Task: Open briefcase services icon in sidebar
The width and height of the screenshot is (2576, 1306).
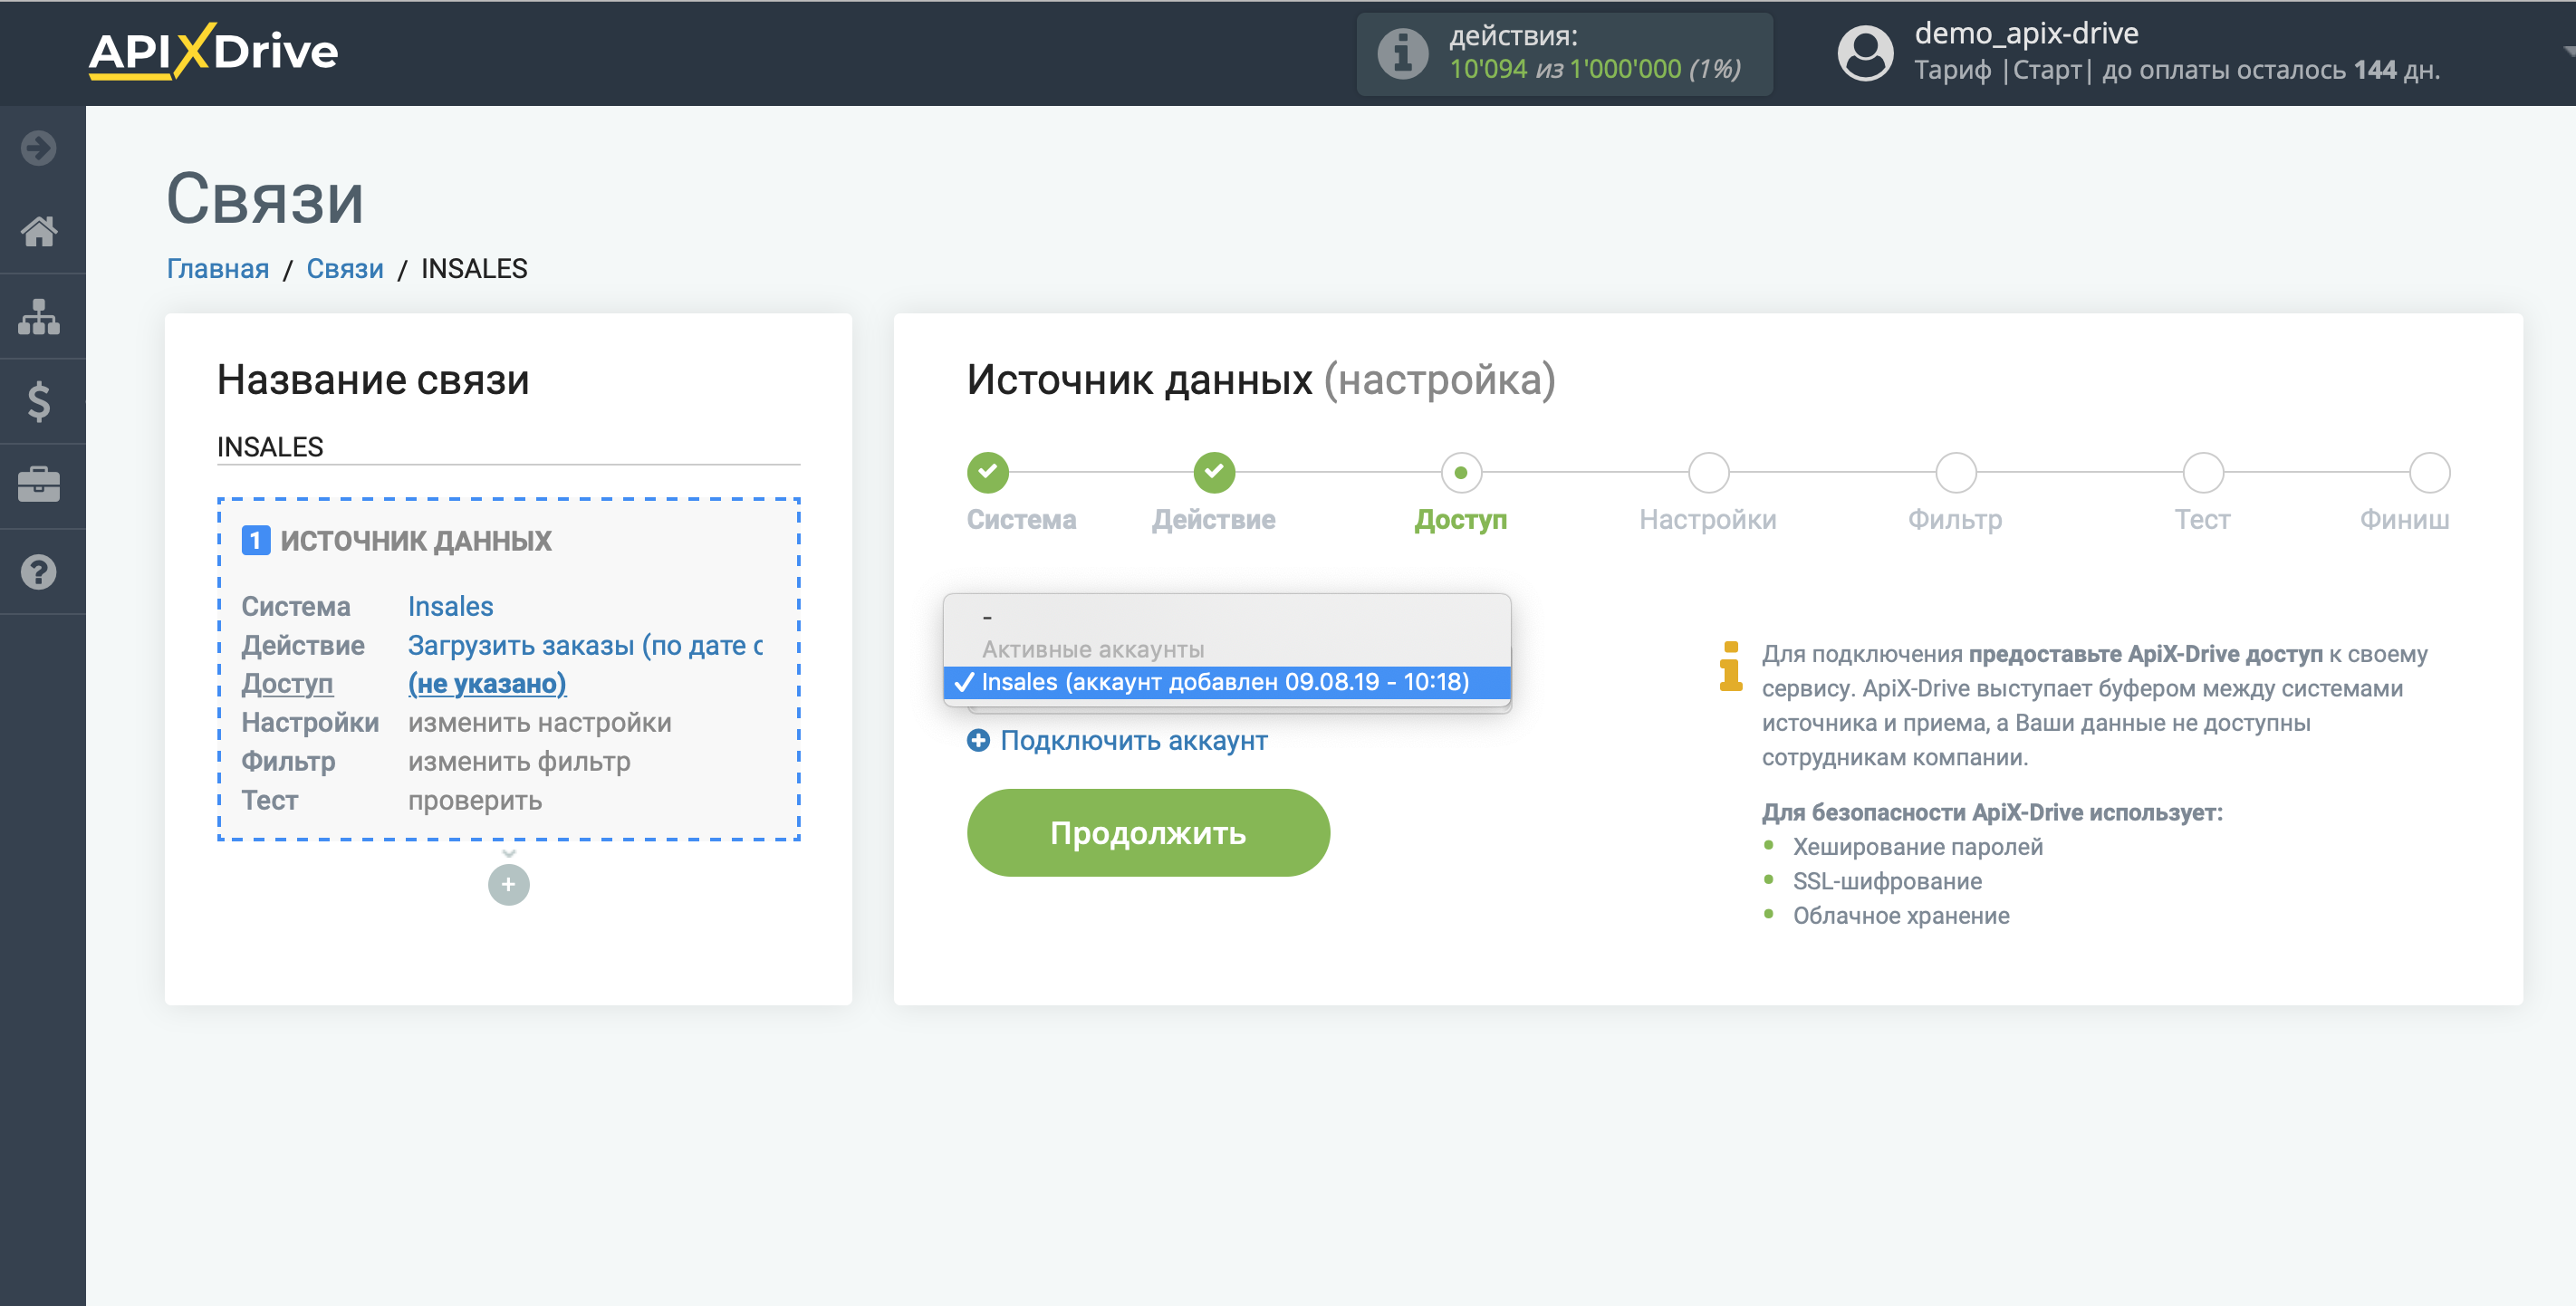Action: point(39,485)
